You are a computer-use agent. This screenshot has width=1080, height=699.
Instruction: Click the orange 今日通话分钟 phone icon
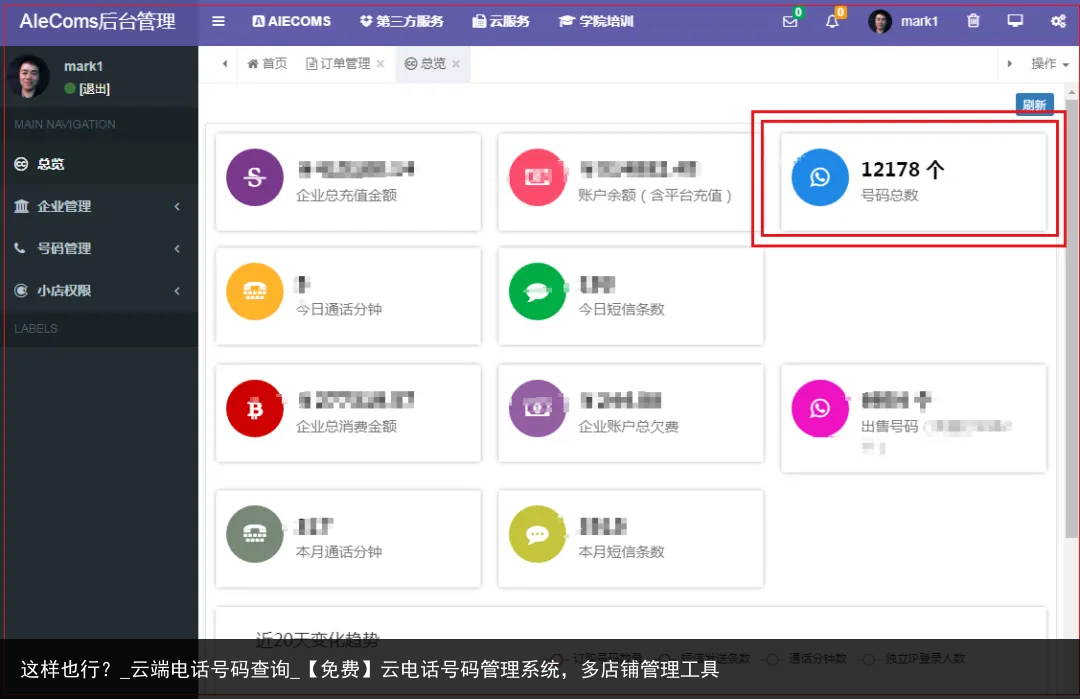tap(255, 291)
